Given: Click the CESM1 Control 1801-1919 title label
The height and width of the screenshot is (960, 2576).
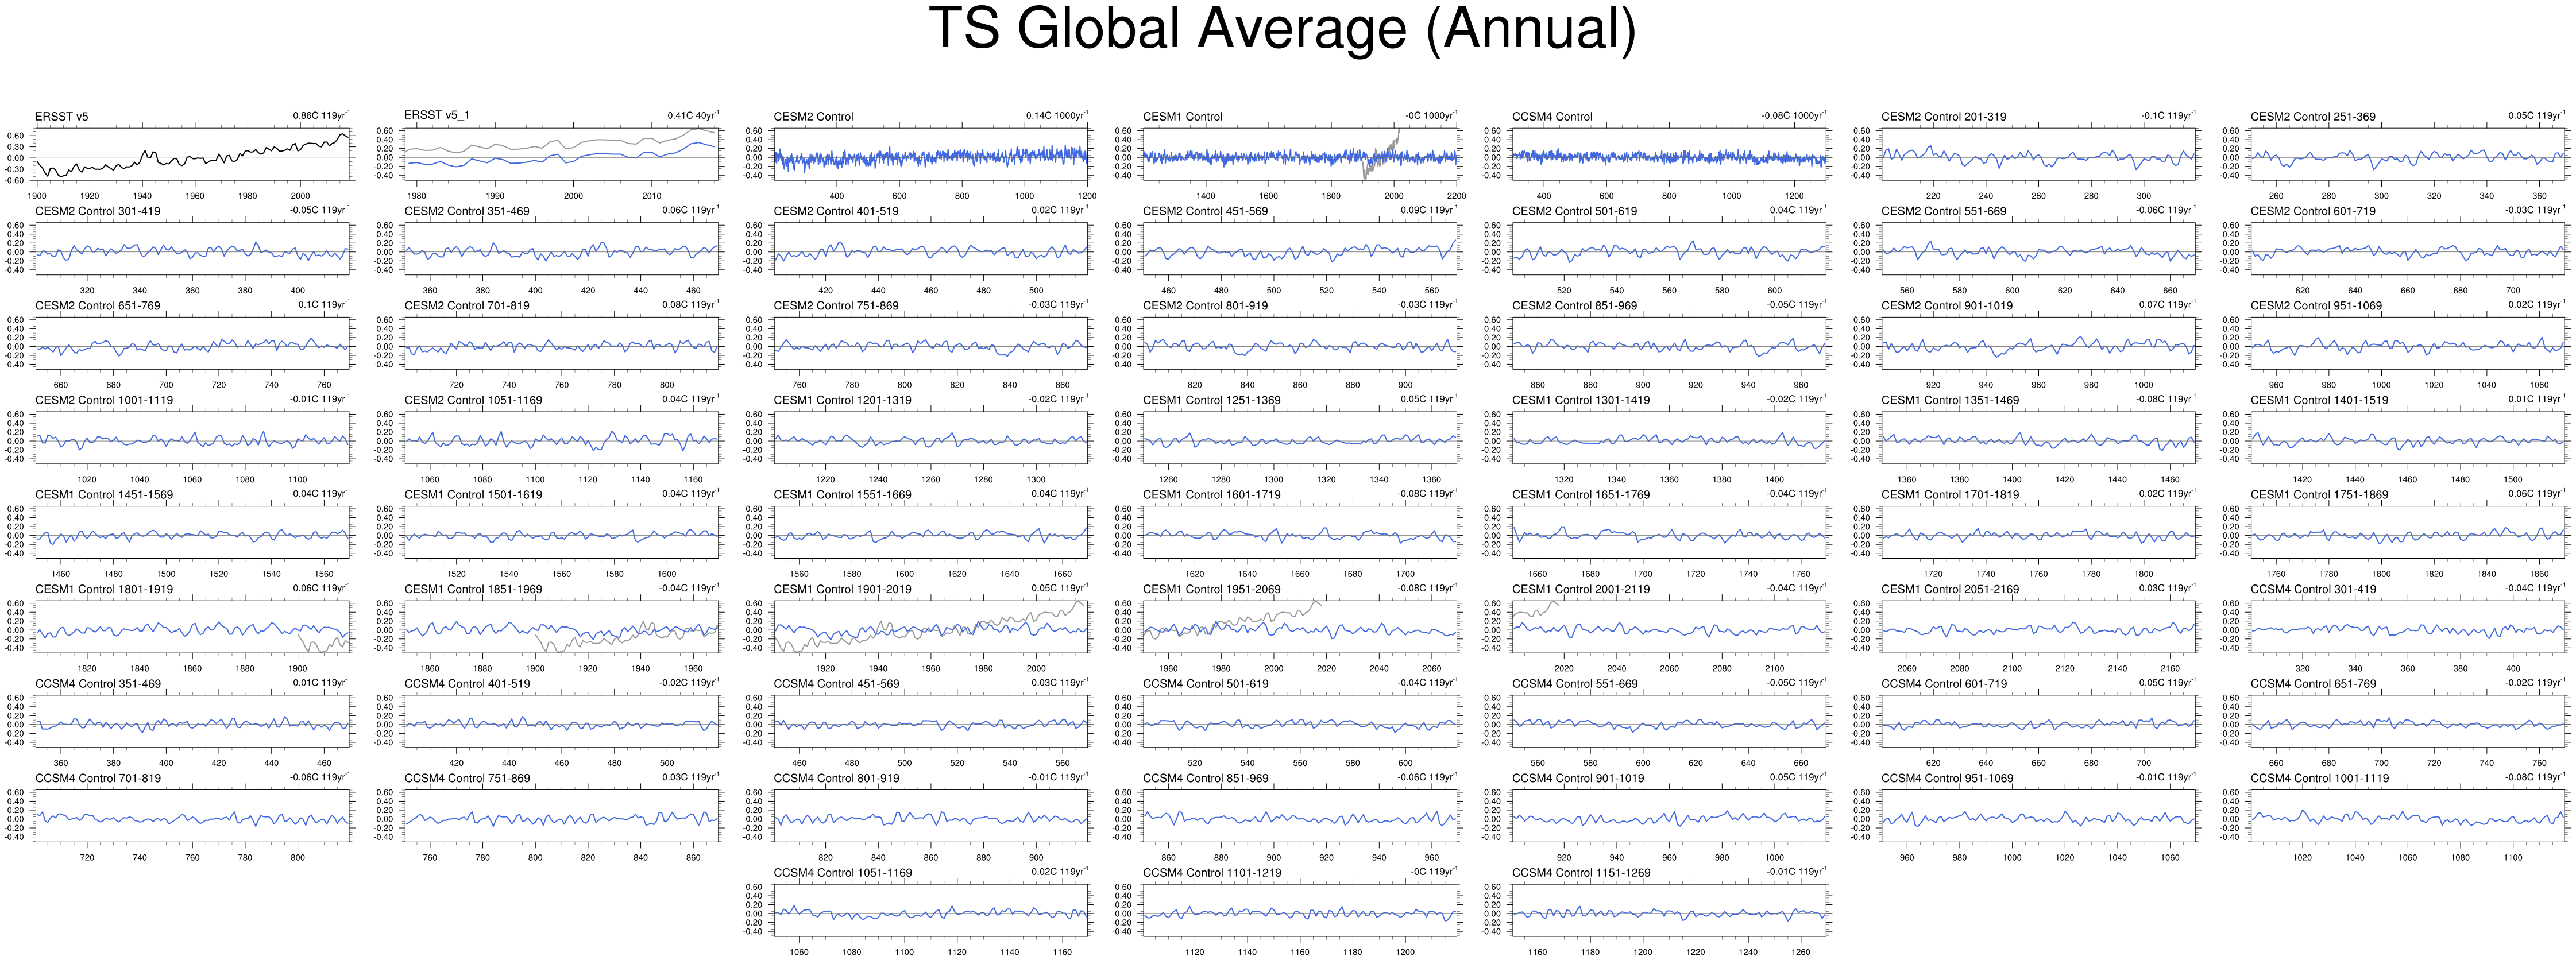Looking at the screenshot, I should click(x=104, y=589).
